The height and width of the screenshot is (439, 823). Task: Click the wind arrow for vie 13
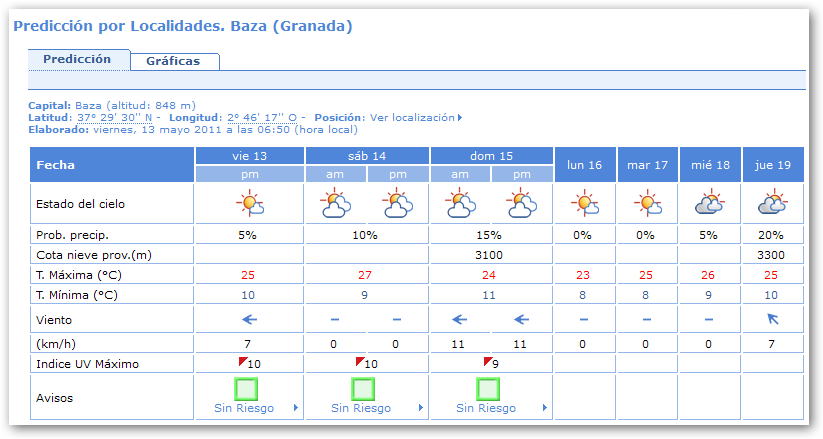(x=249, y=320)
